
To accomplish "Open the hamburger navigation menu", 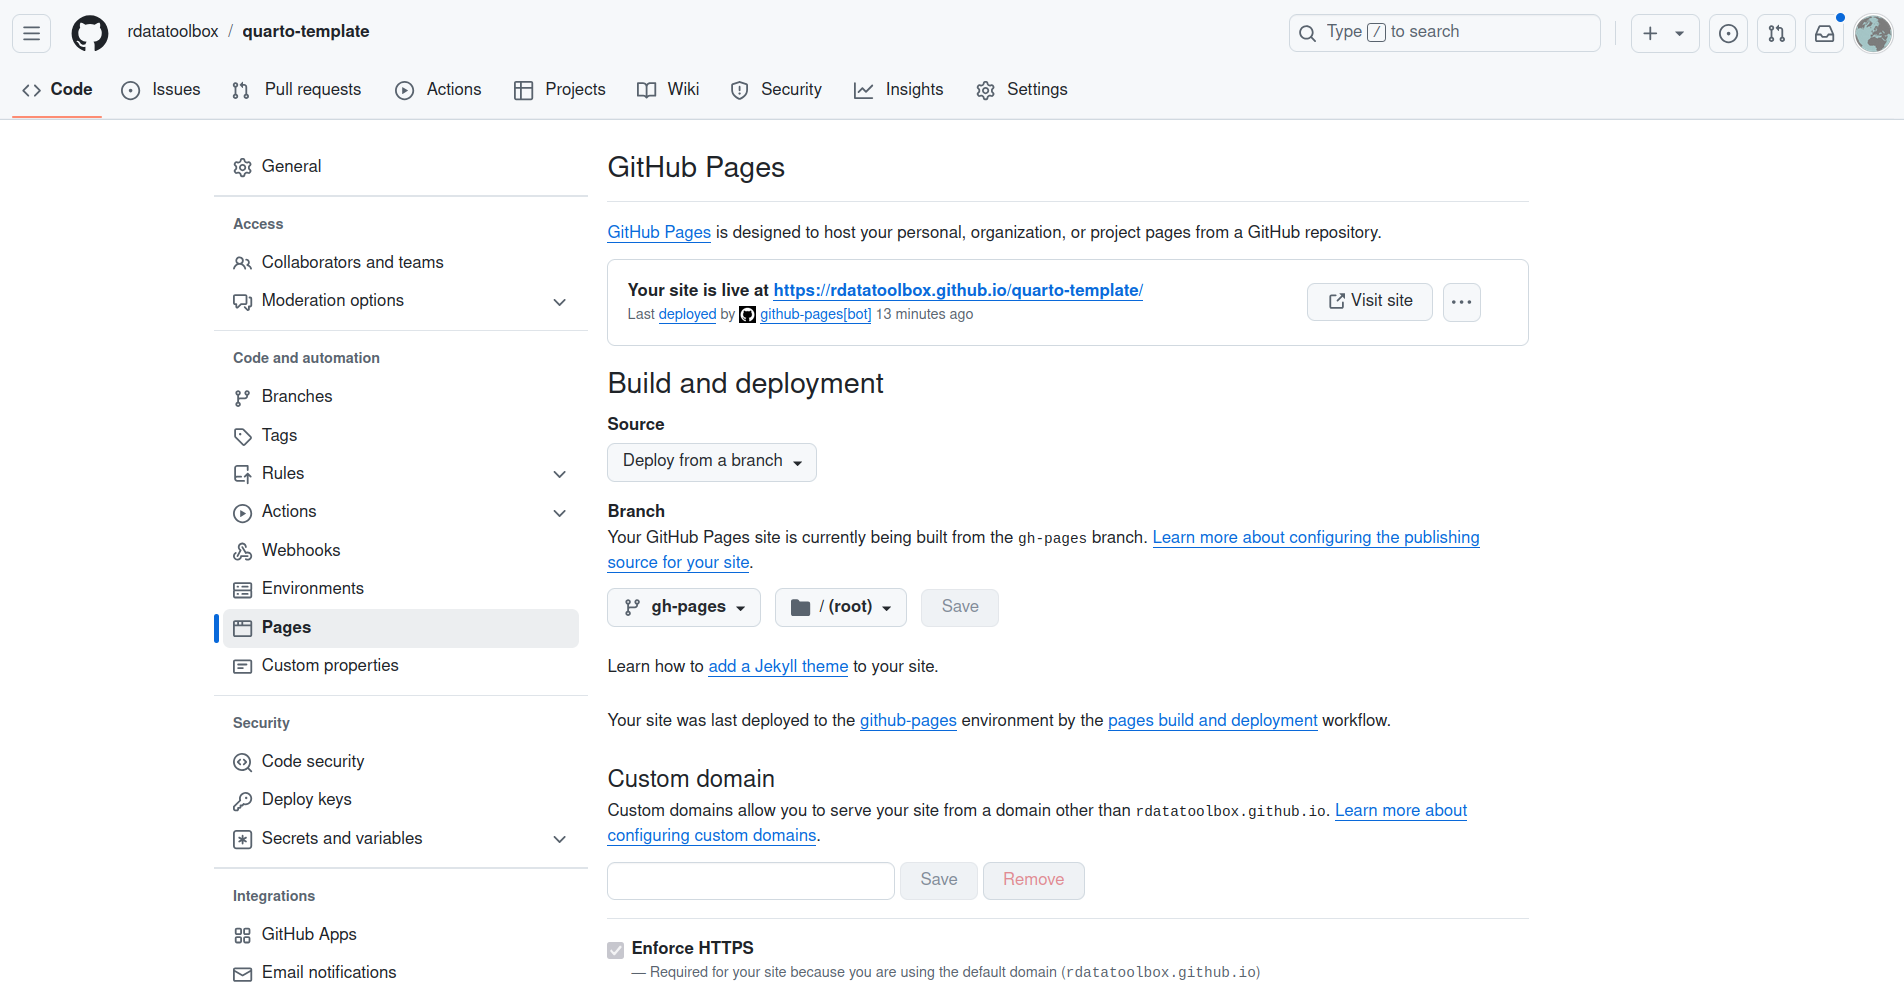I will [x=32, y=33].
